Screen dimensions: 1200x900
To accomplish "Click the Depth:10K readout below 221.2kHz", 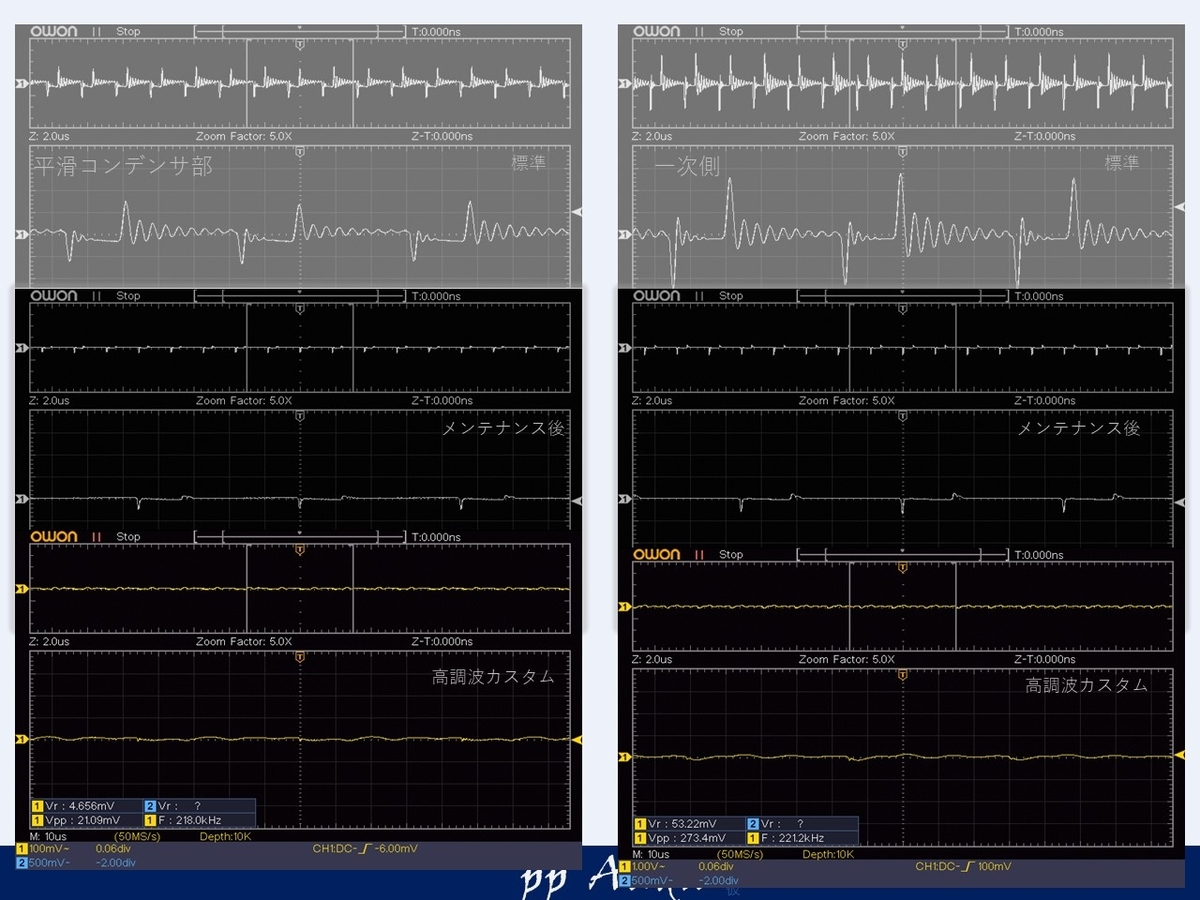I will 826,854.
